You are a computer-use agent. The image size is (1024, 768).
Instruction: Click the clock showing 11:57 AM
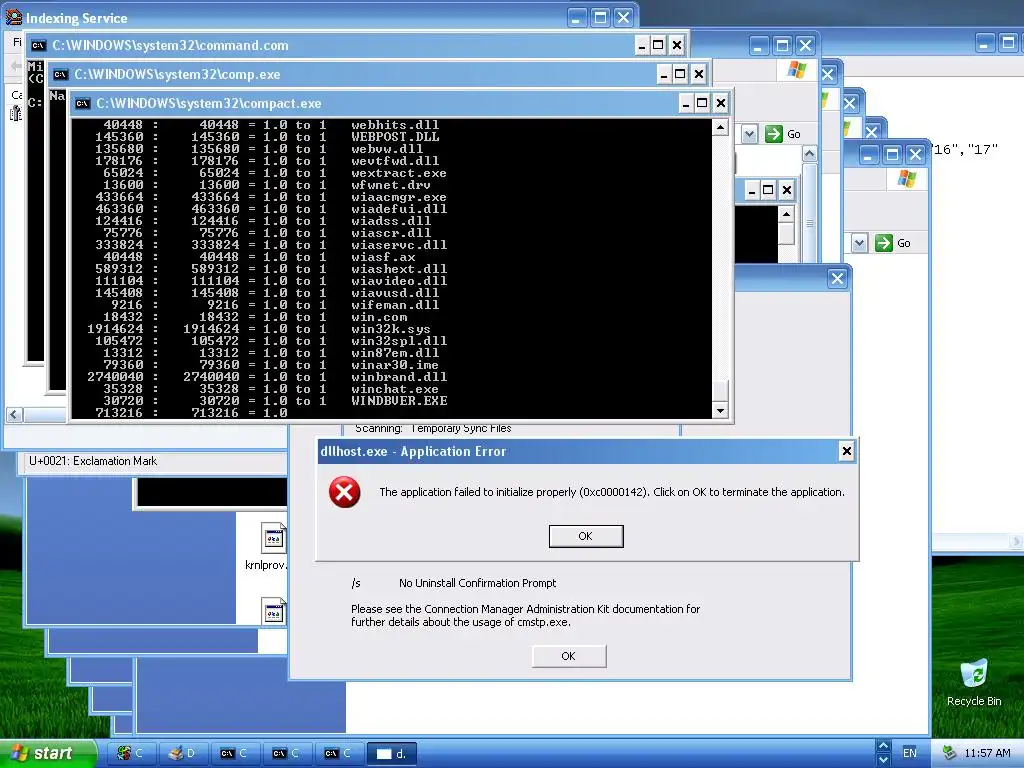(x=987, y=753)
